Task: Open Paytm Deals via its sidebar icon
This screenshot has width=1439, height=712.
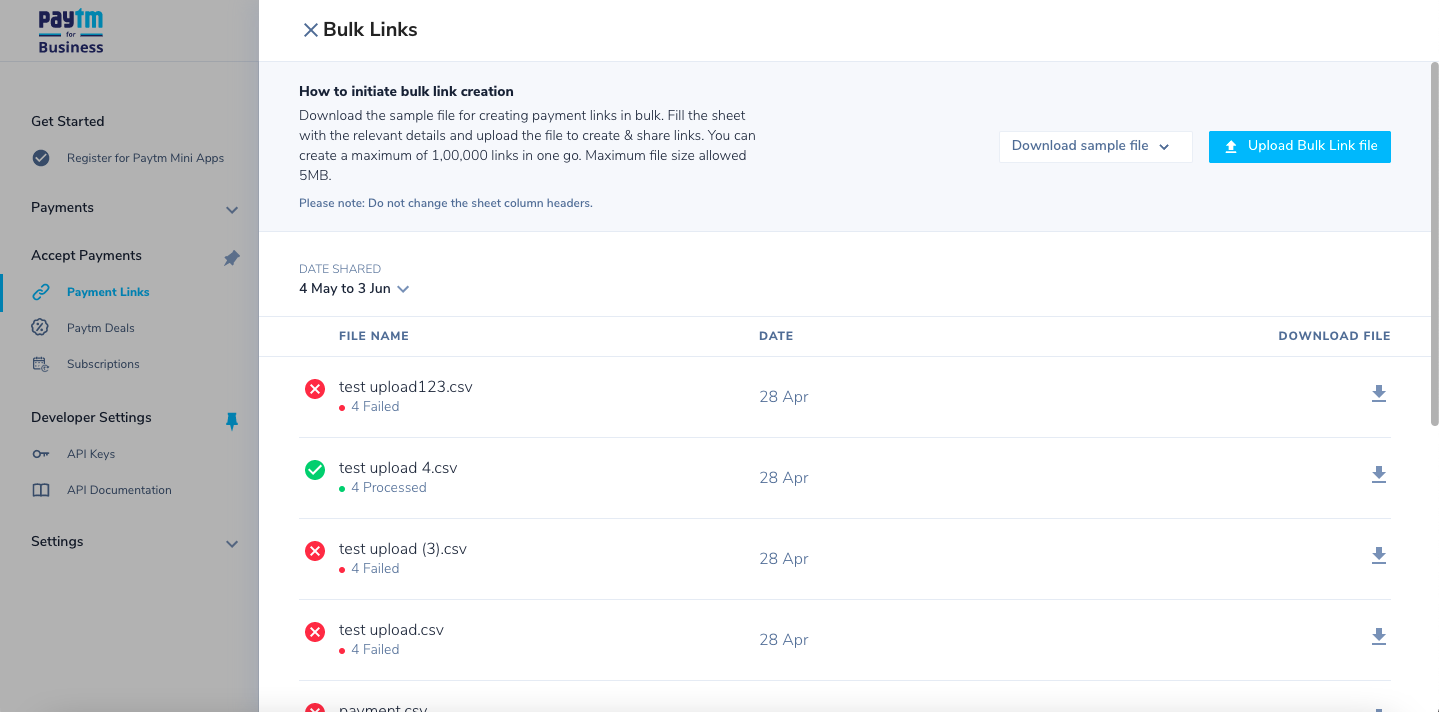Action: pos(41,327)
